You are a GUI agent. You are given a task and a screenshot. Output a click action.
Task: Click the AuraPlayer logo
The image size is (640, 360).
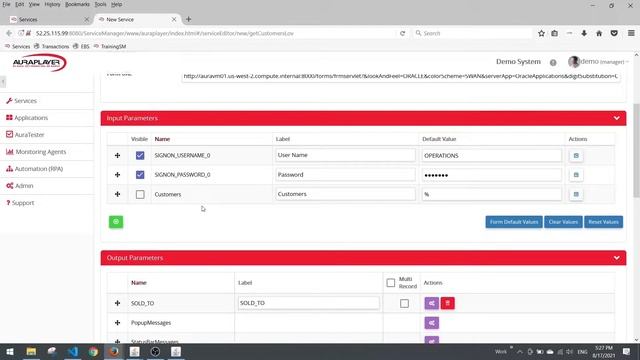[39, 62]
